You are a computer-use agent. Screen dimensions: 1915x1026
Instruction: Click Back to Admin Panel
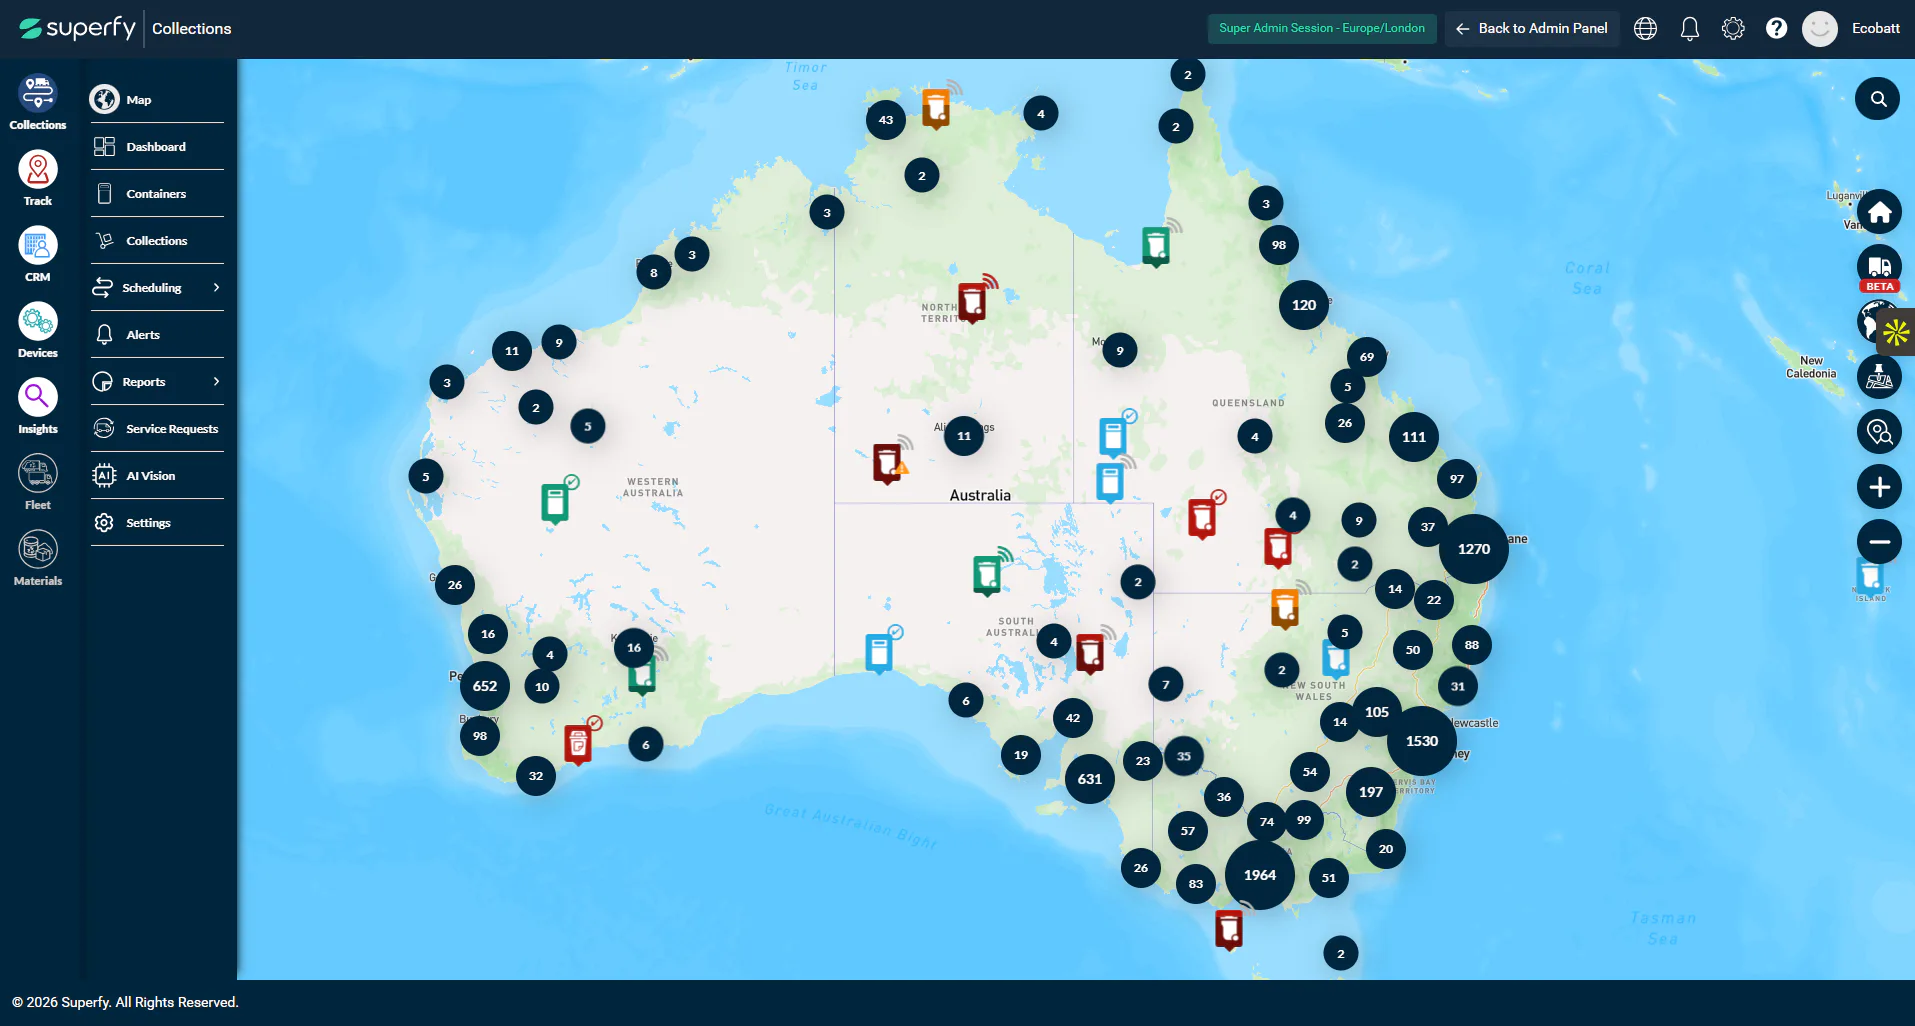click(x=1532, y=28)
